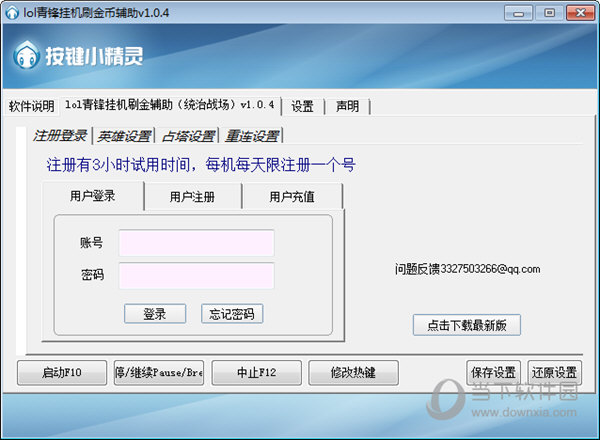This screenshot has width=600, height=440.
Task: Stop the script with 中止F12 button
Action: (x=256, y=372)
